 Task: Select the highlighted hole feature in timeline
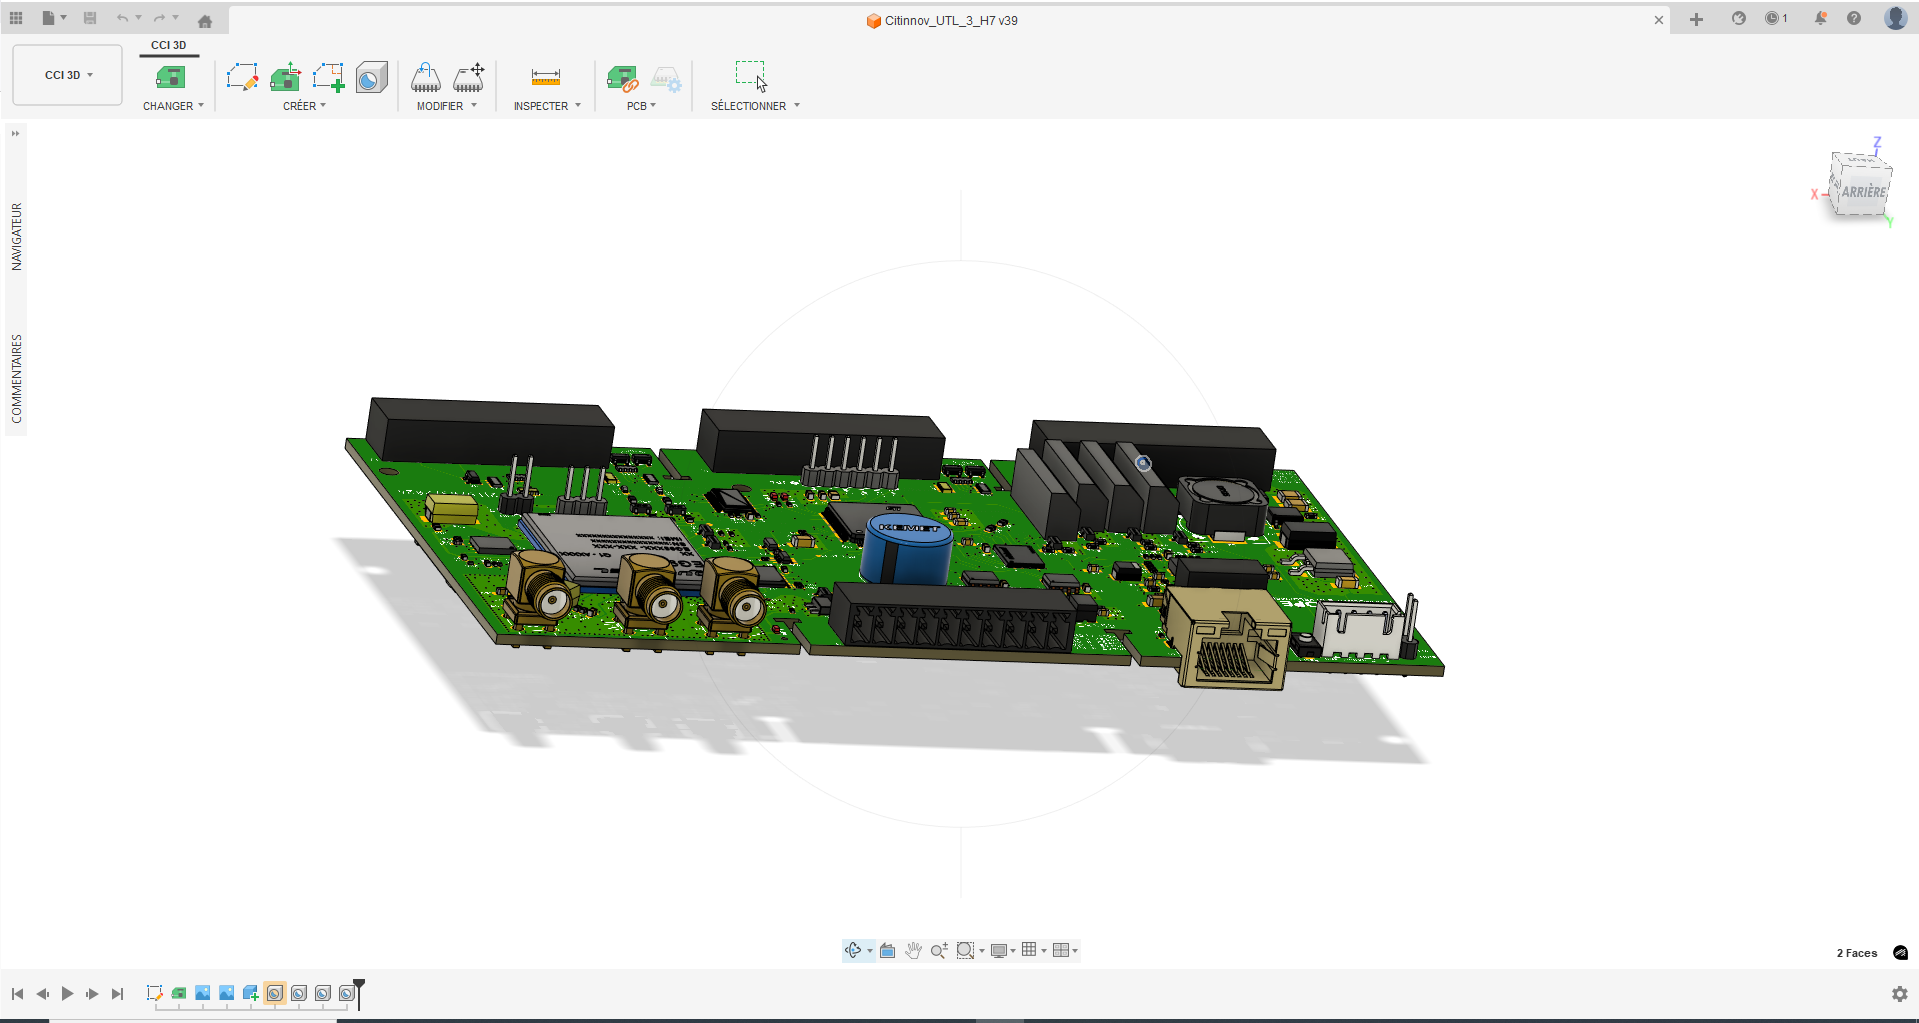[x=274, y=993]
